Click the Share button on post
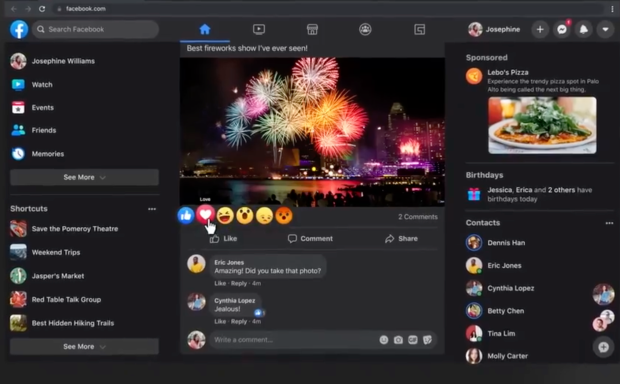Viewport: 620px width, 384px height. coord(401,238)
